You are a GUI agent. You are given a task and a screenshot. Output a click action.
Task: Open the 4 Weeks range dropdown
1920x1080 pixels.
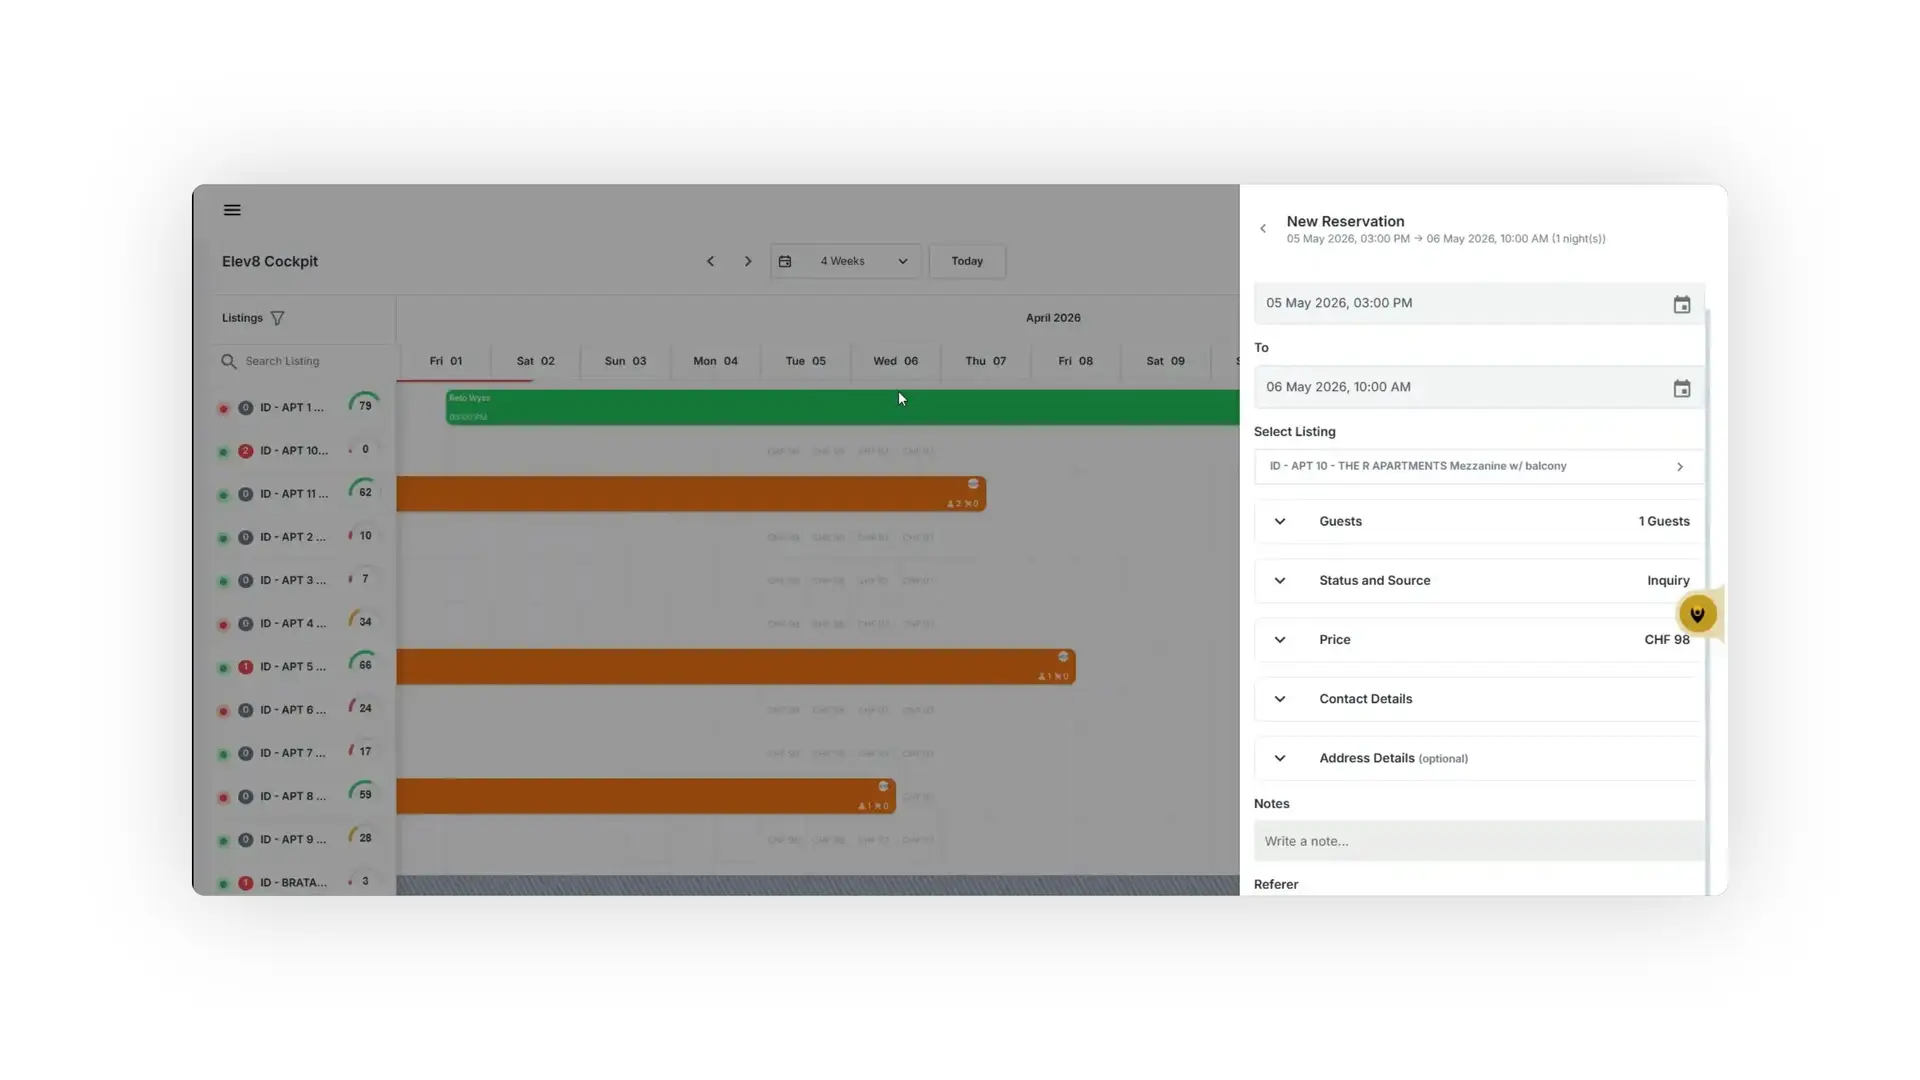click(x=846, y=261)
